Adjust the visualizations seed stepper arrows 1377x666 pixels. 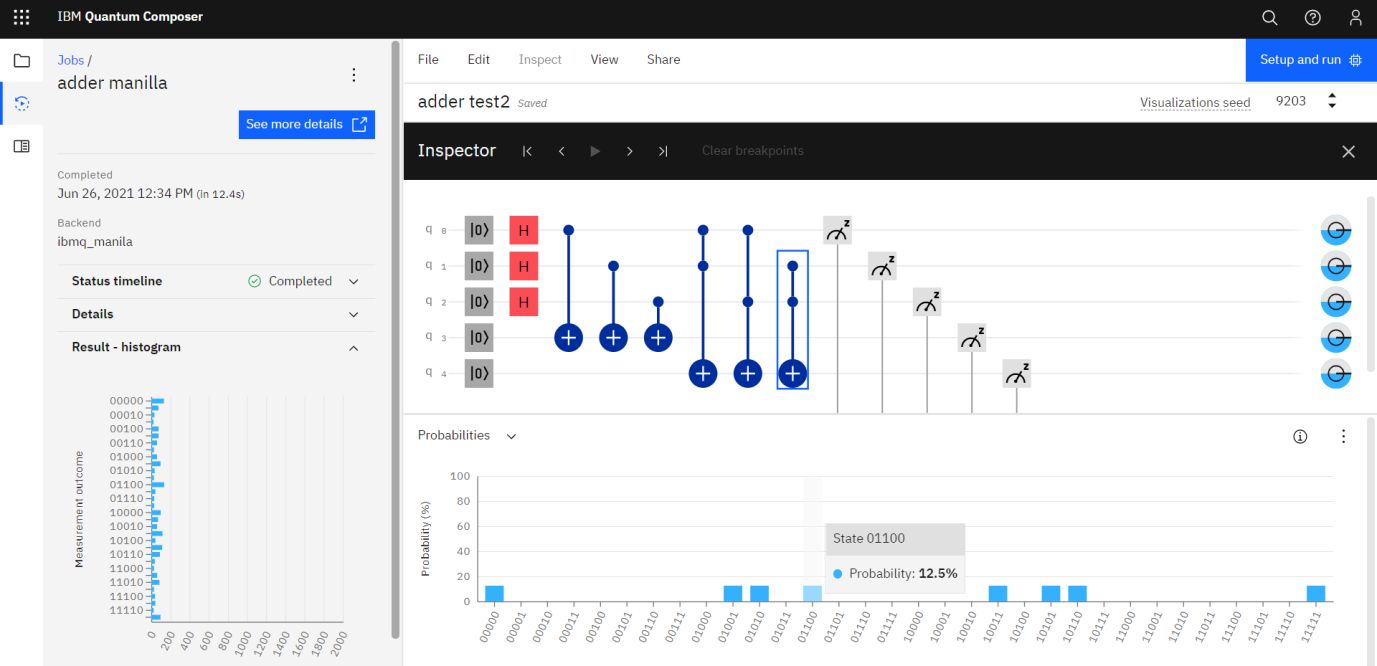[x=1332, y=101]
